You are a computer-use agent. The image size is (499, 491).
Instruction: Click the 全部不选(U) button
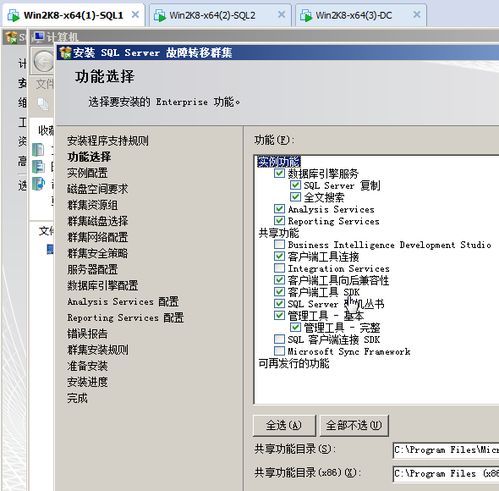click(354, 425)
